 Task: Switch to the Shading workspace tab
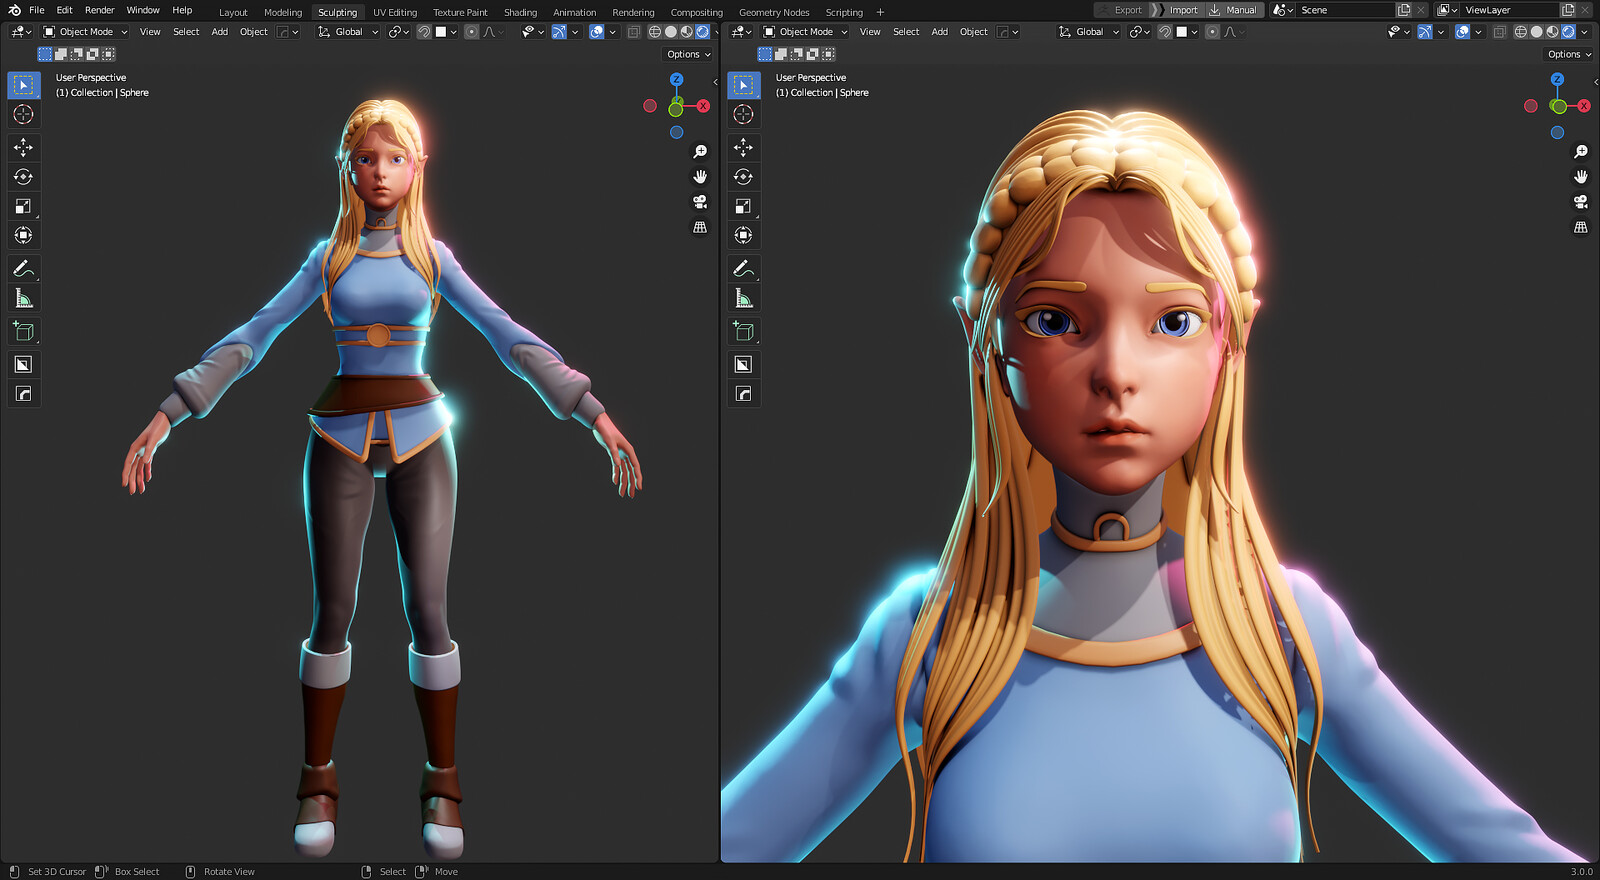pos(520,13)
